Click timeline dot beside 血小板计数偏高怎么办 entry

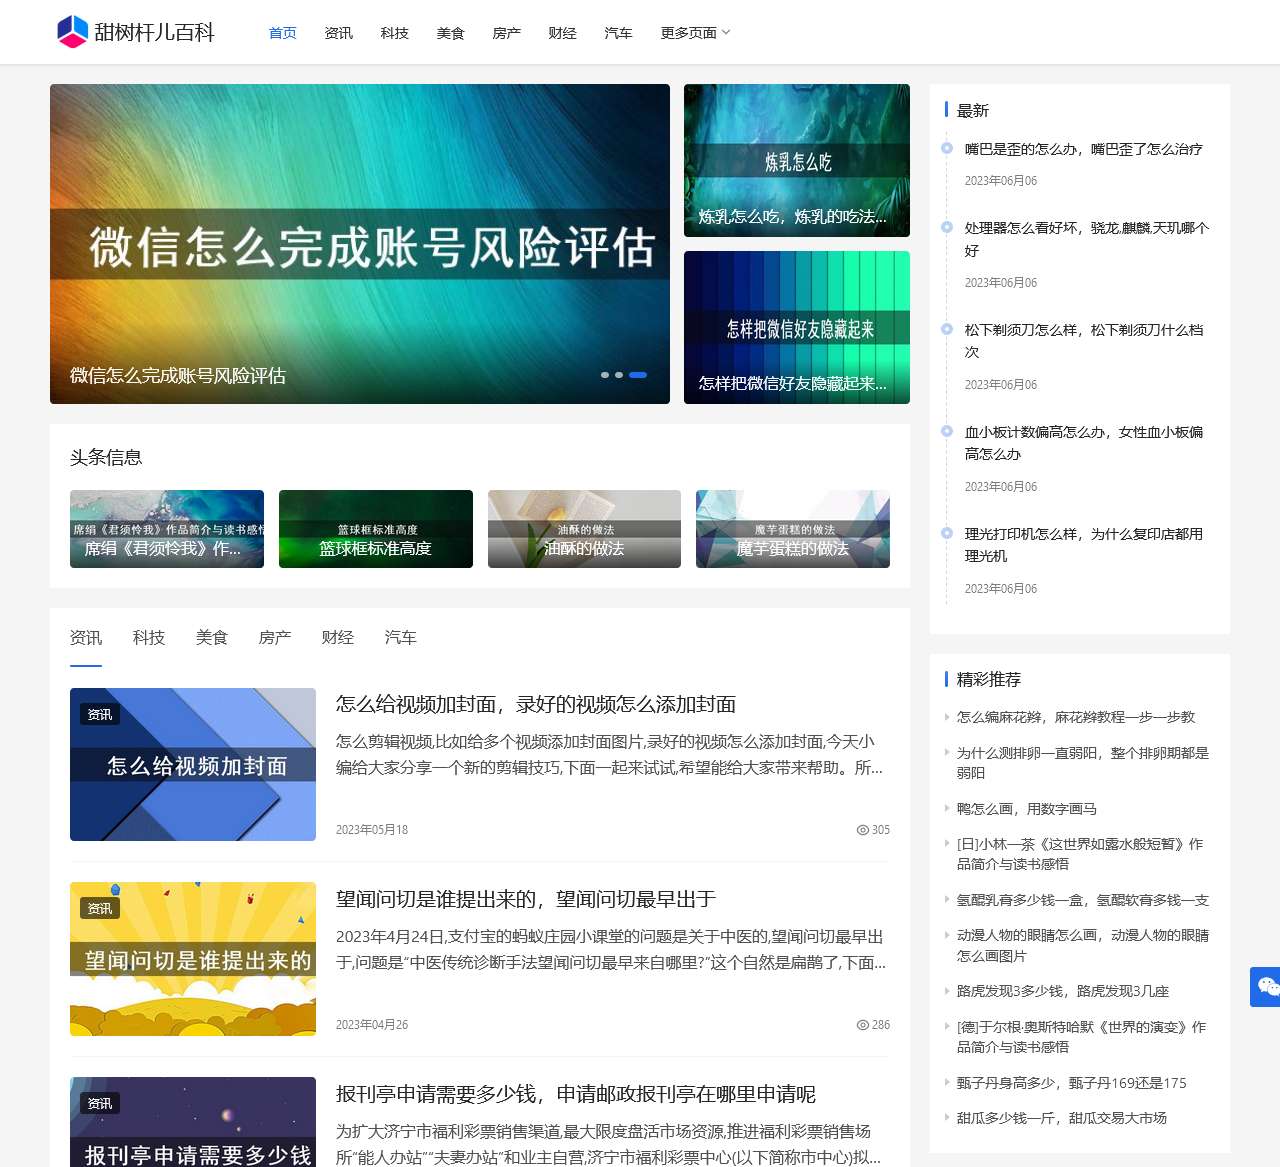pos(946,431)
